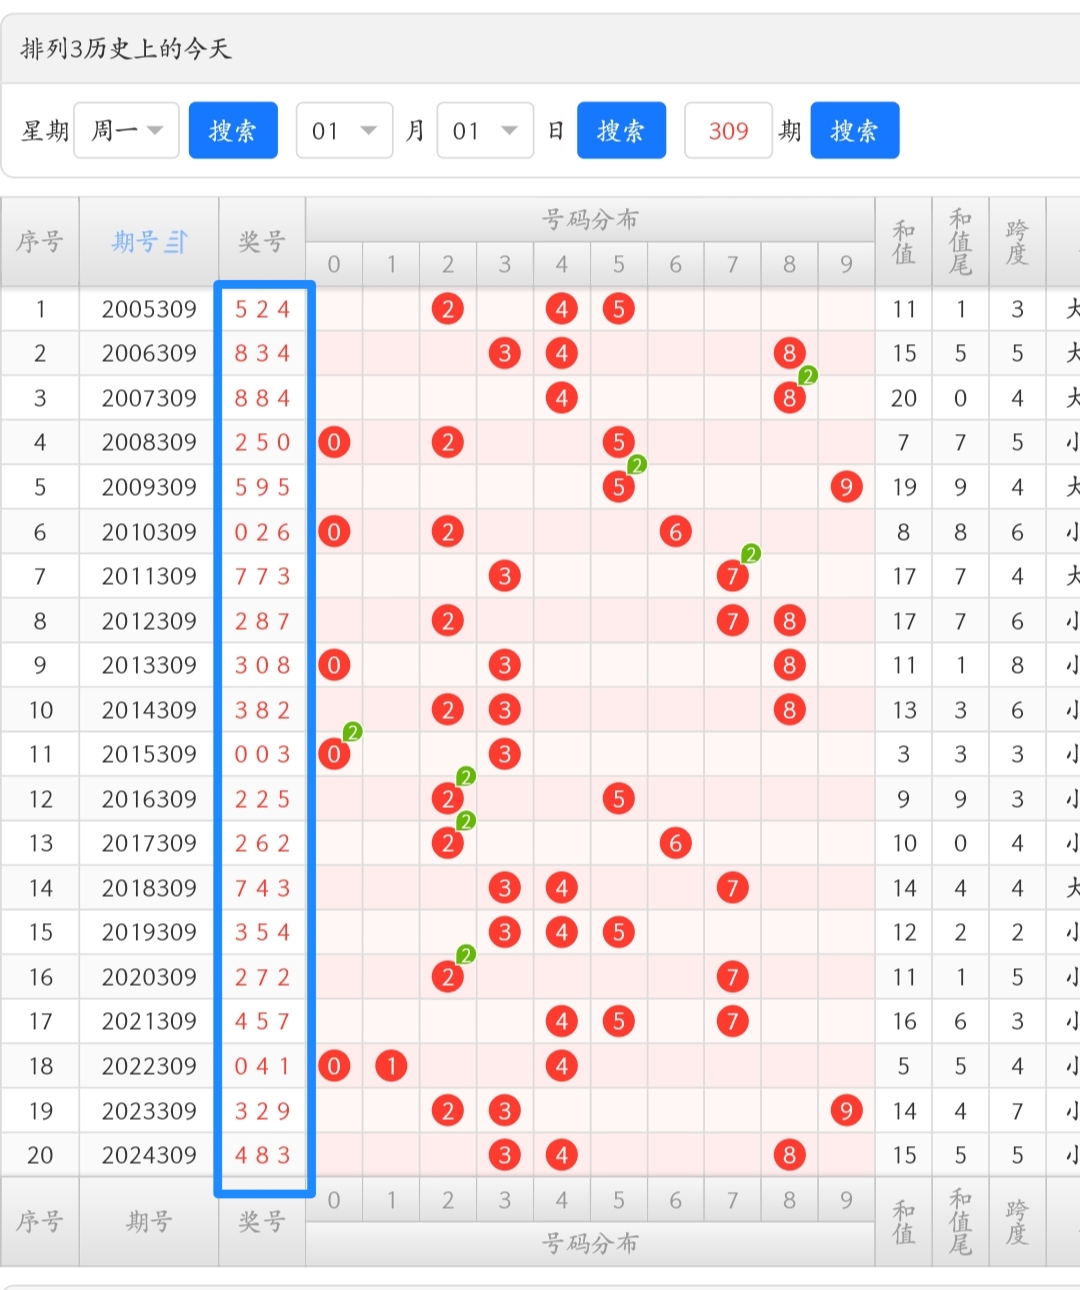Click green 2 badge in row 2011309
The width and height of the screenshot is (1080, 1290).
[751, 554]
